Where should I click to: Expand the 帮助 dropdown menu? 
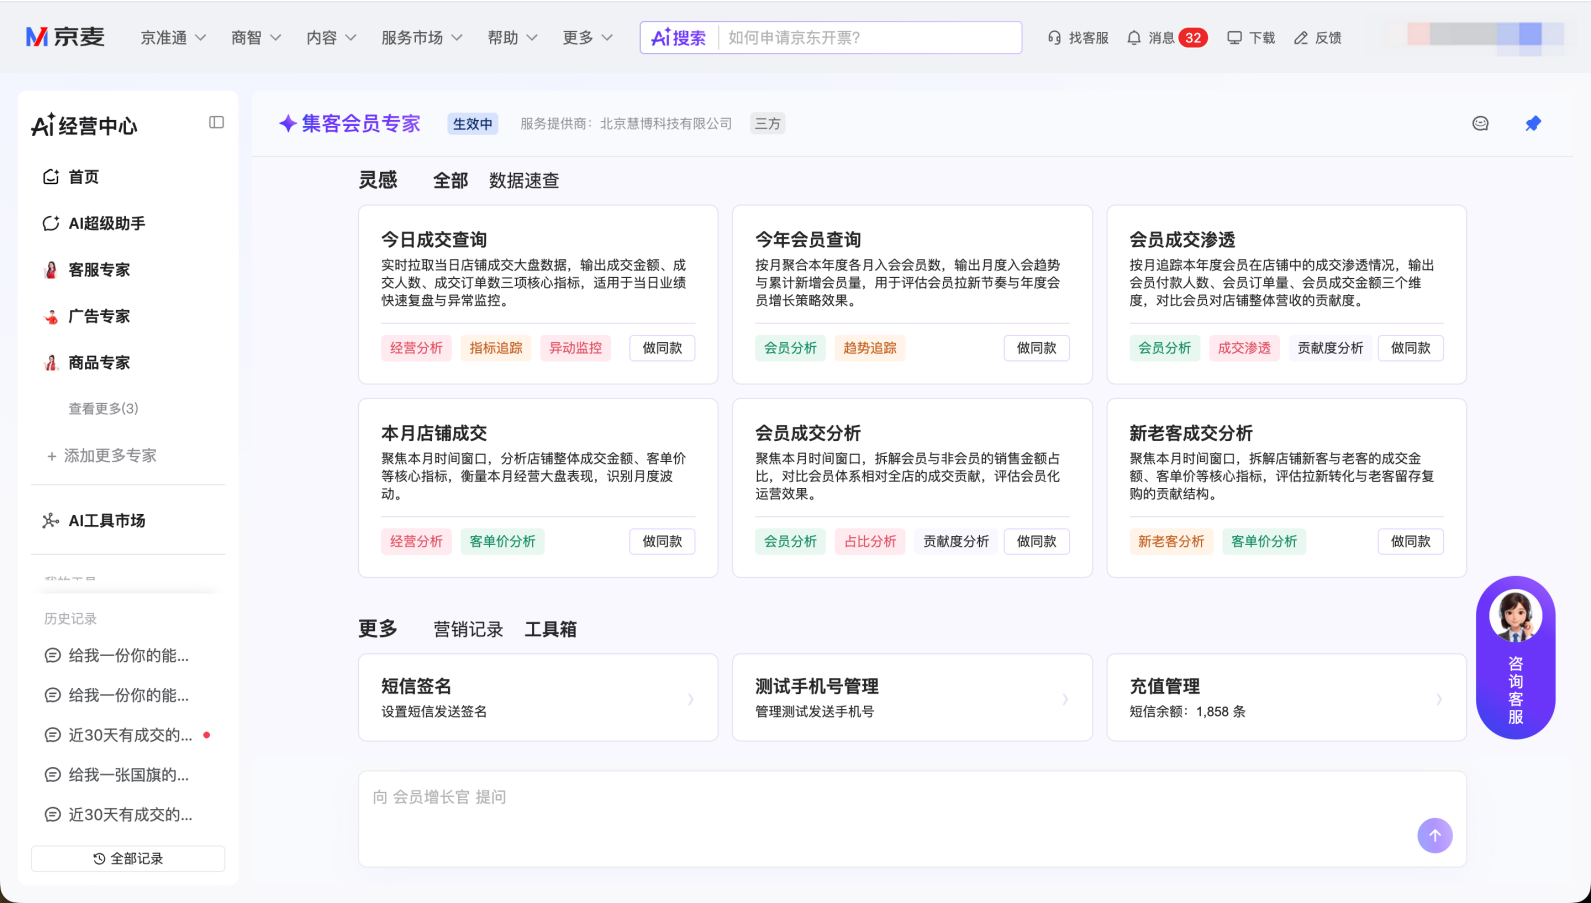[512, 38]
